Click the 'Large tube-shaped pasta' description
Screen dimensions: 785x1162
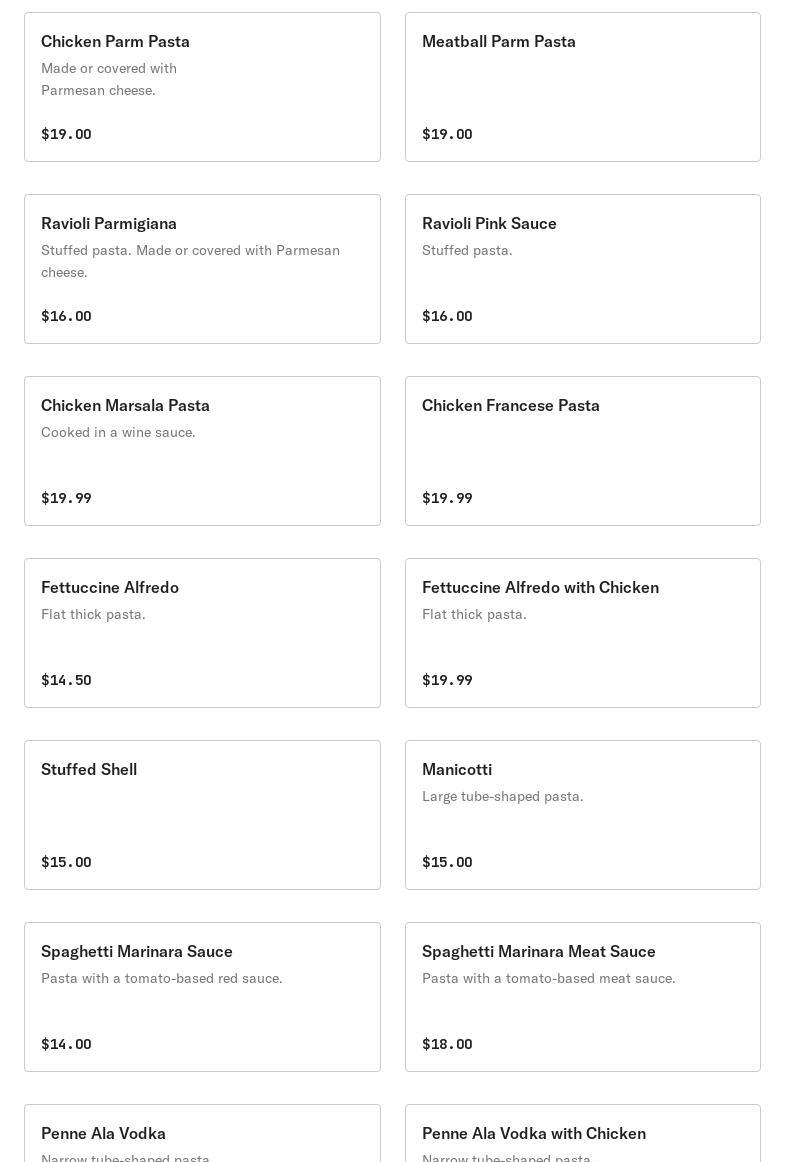pyautogui.click(x=503, y=797)
